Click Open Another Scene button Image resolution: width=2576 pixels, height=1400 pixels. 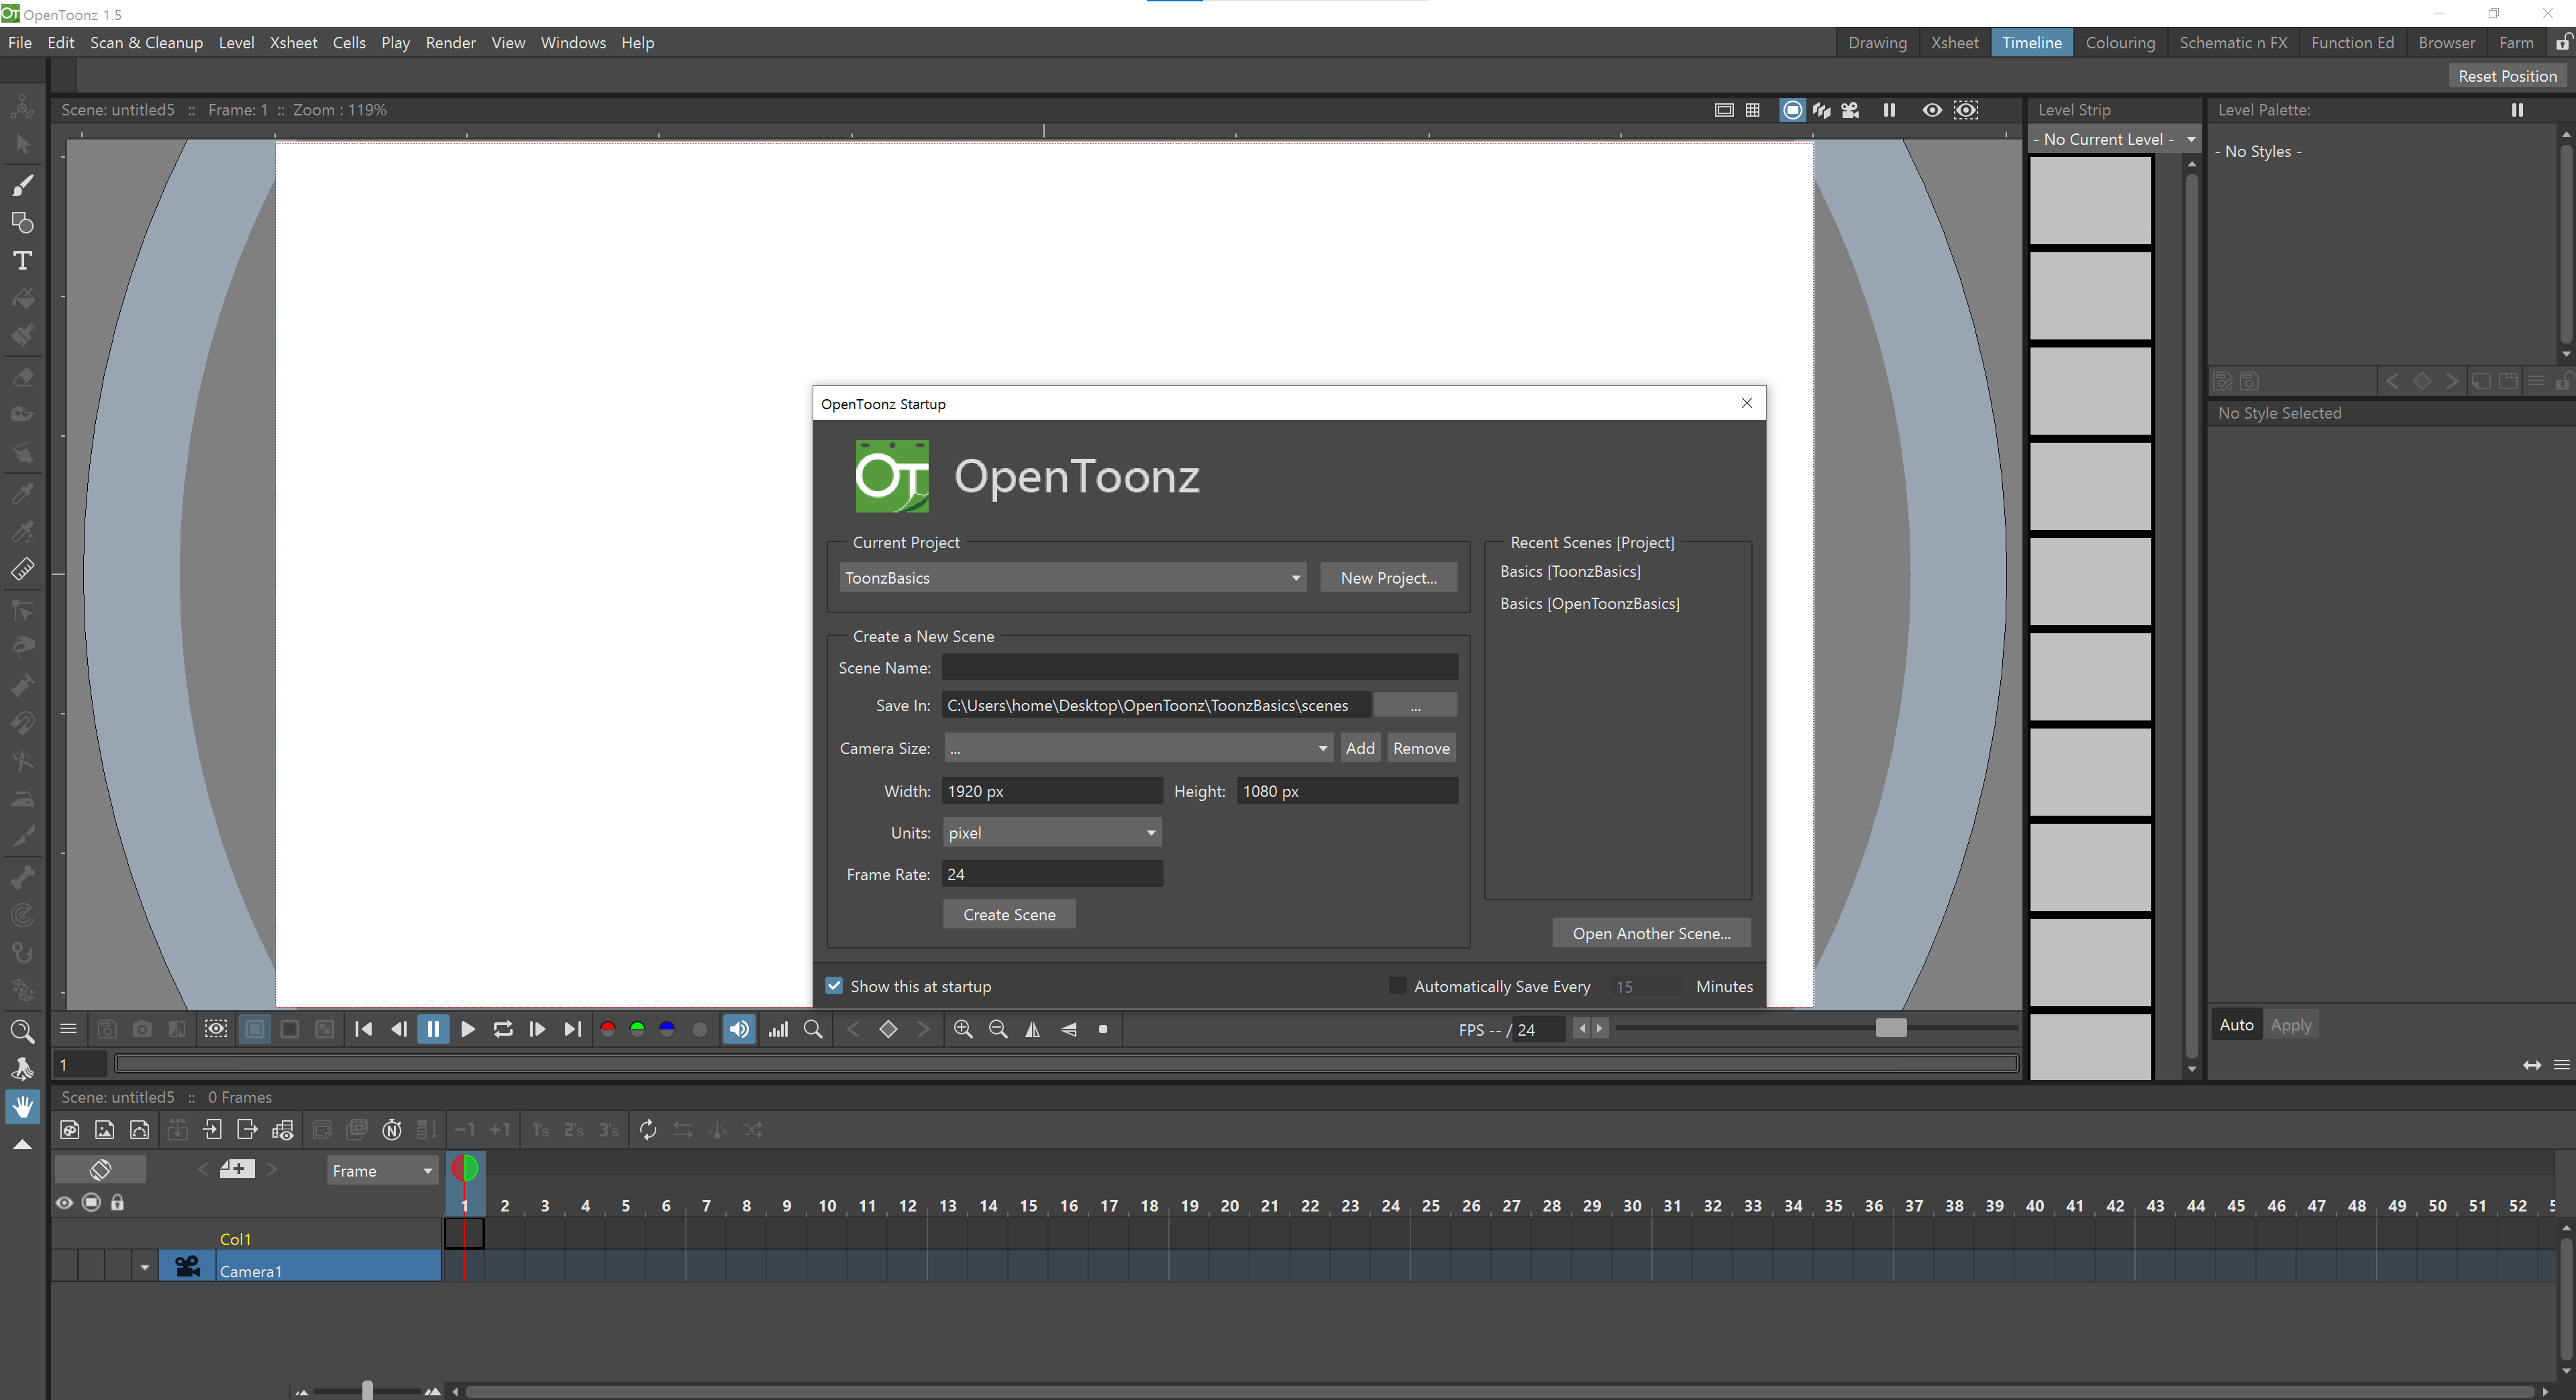(1650, 933)
